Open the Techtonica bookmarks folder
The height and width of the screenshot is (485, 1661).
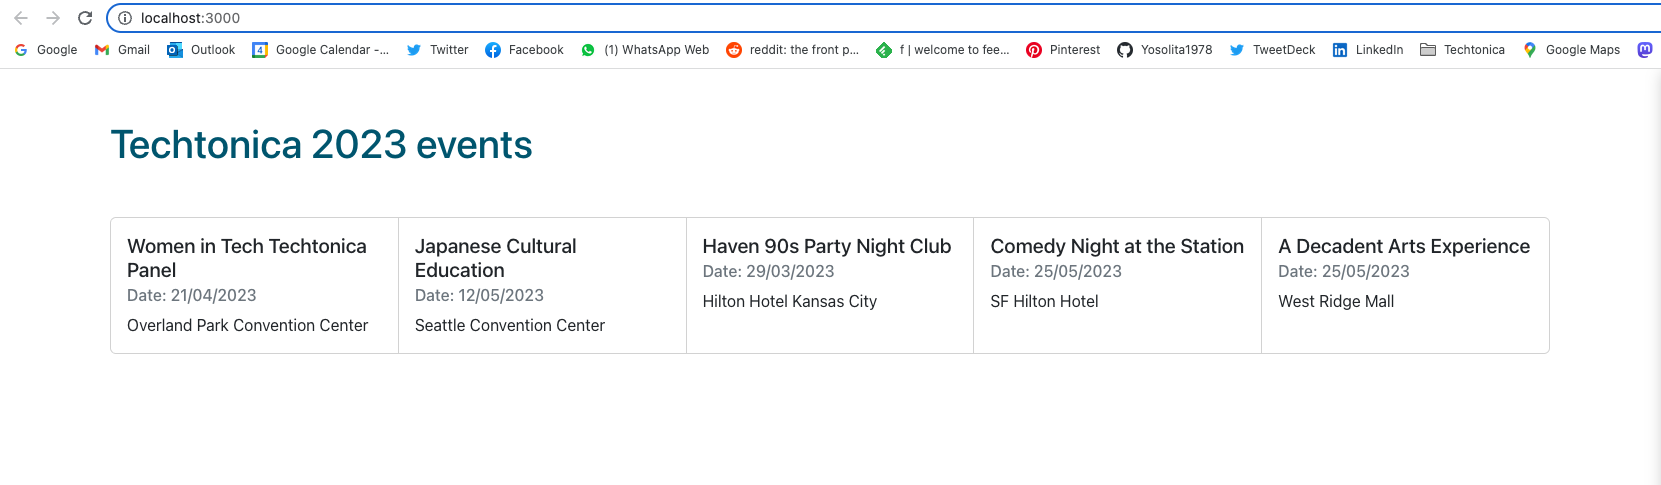[1462, 50]
